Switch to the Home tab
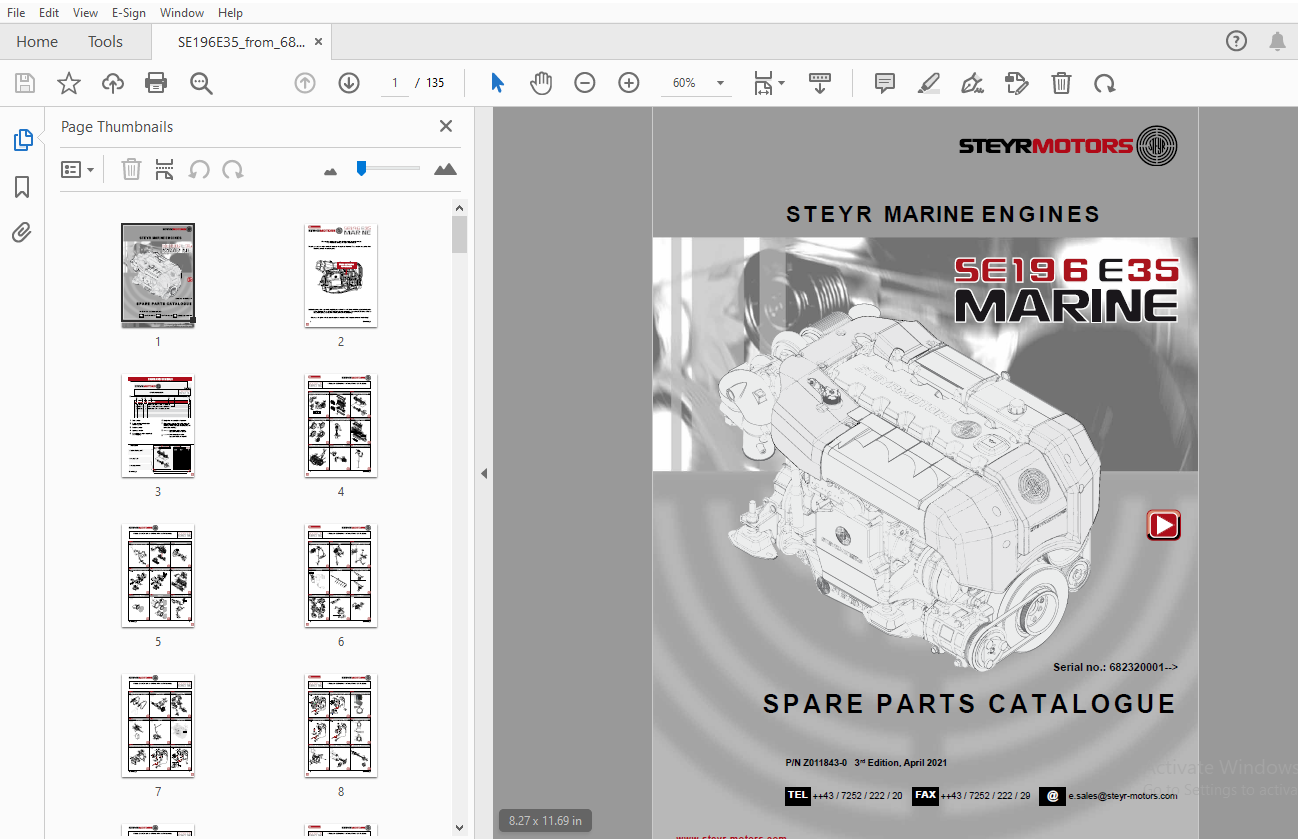This screenshot has height=839, width=1298. pos(37,41)
